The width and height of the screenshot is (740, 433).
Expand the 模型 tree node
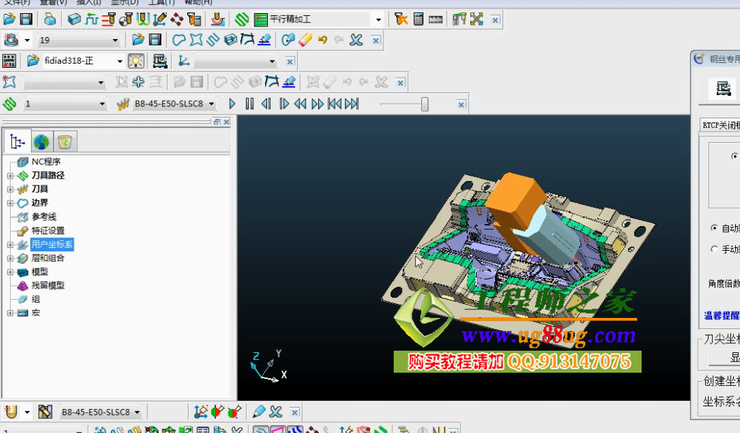10,271
